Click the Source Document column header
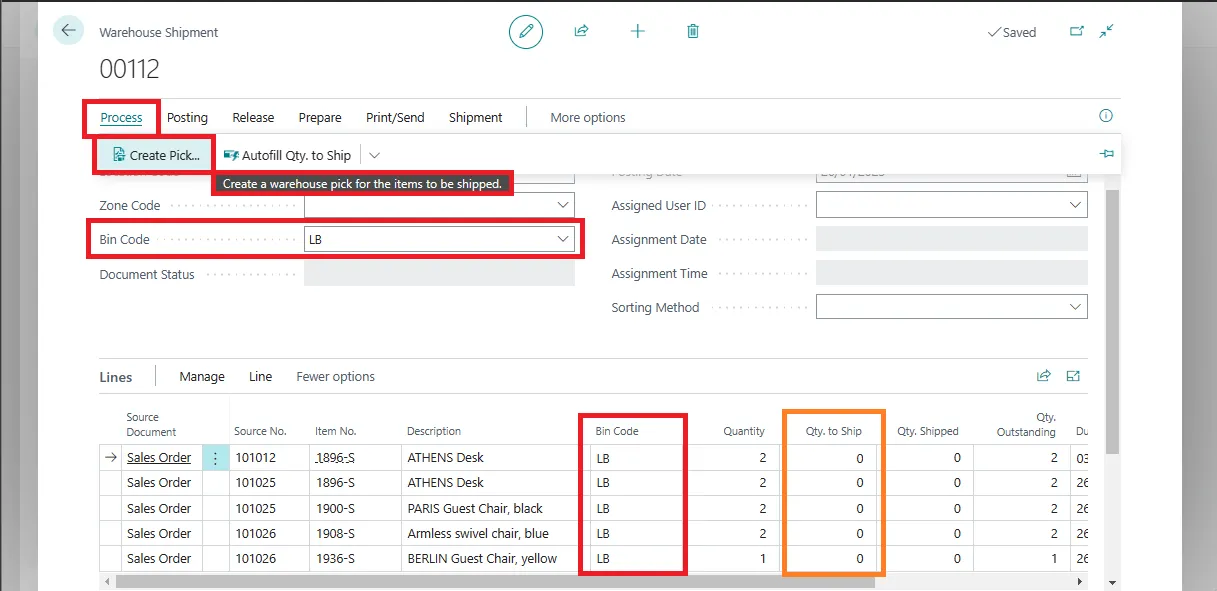Viewport: 1217px width, 591px height. point(151,425)
